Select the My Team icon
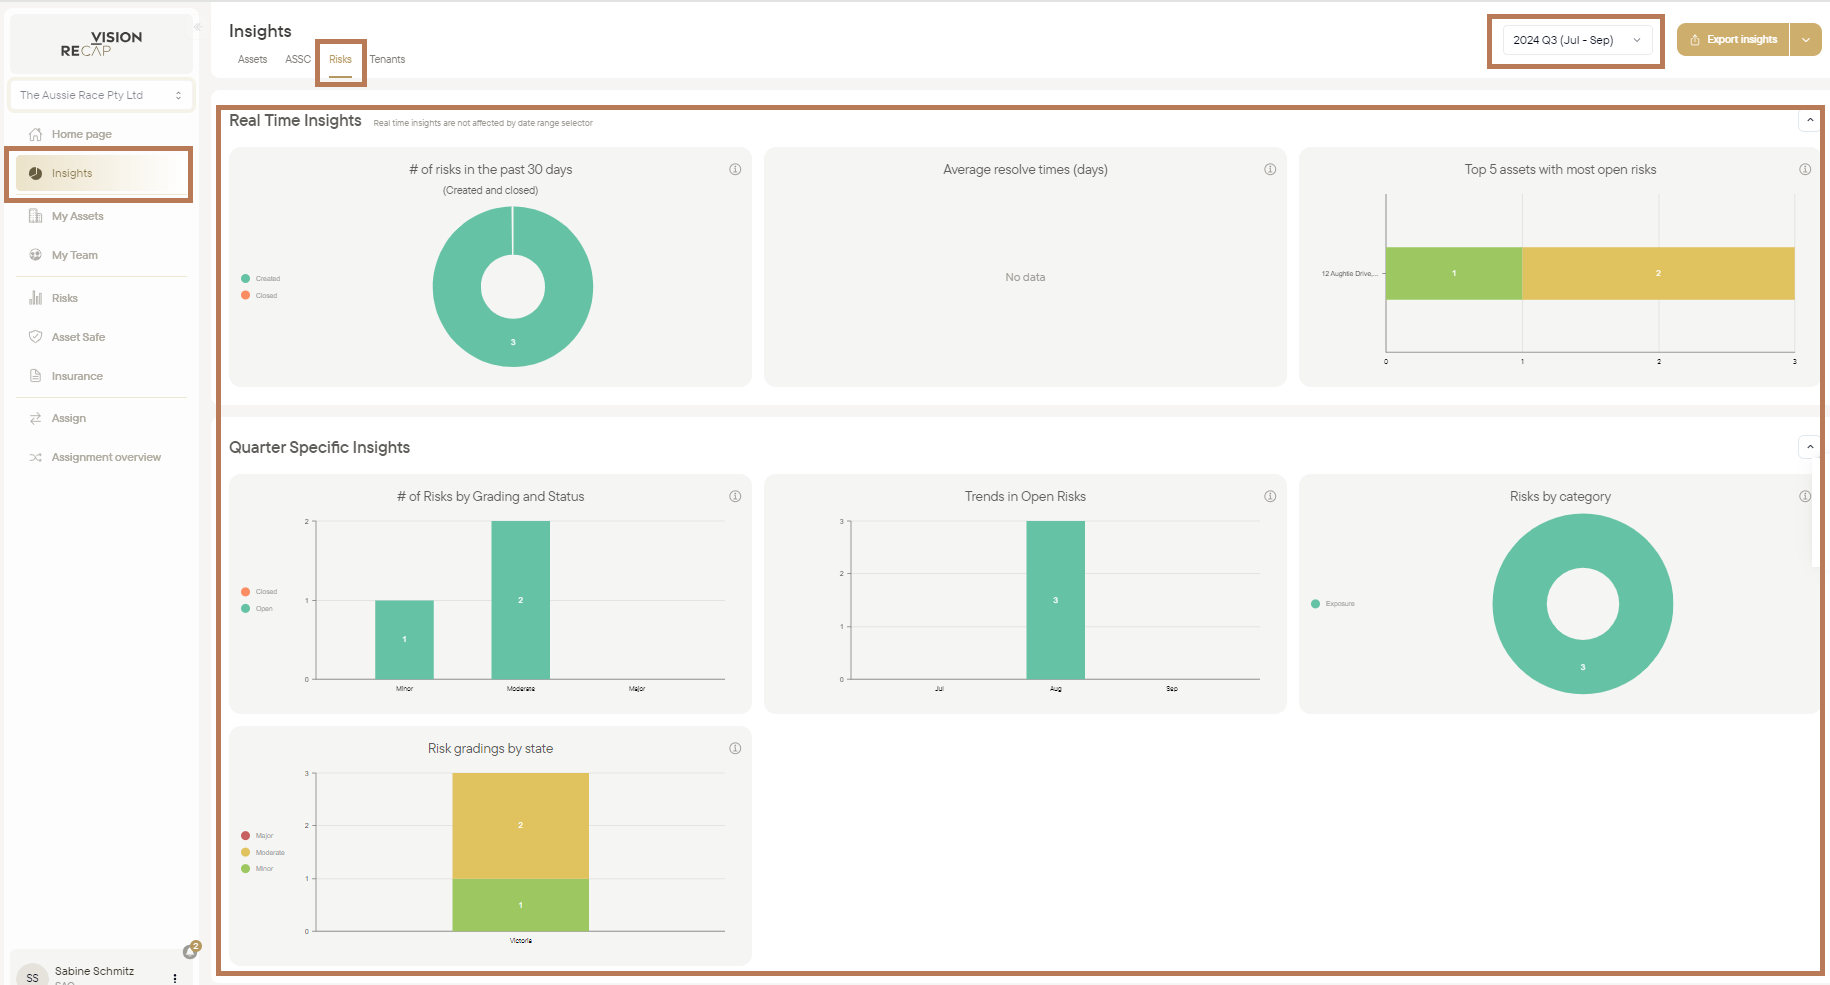Screen dimensions: 1830x985 pos(36,255)
